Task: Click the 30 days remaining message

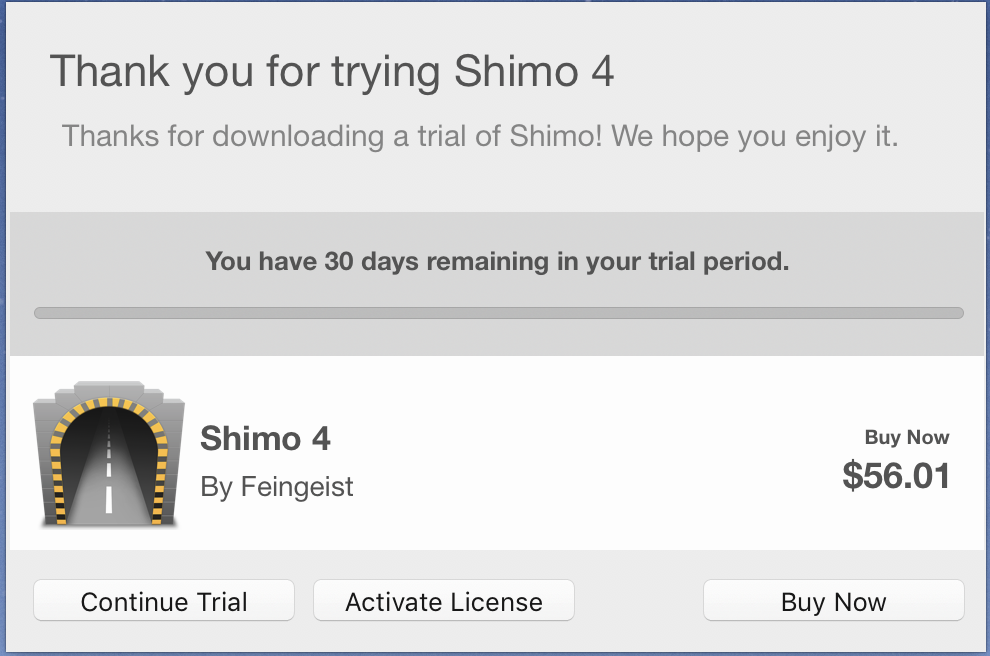Action: tap(497, 261)
